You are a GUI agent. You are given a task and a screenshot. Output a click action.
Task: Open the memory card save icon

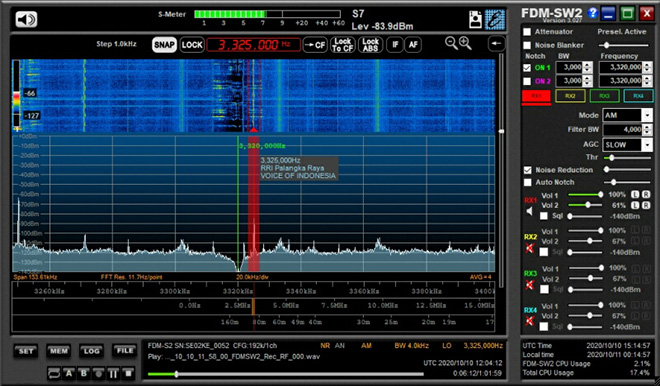pyautogui.click(x=475, y=19)
